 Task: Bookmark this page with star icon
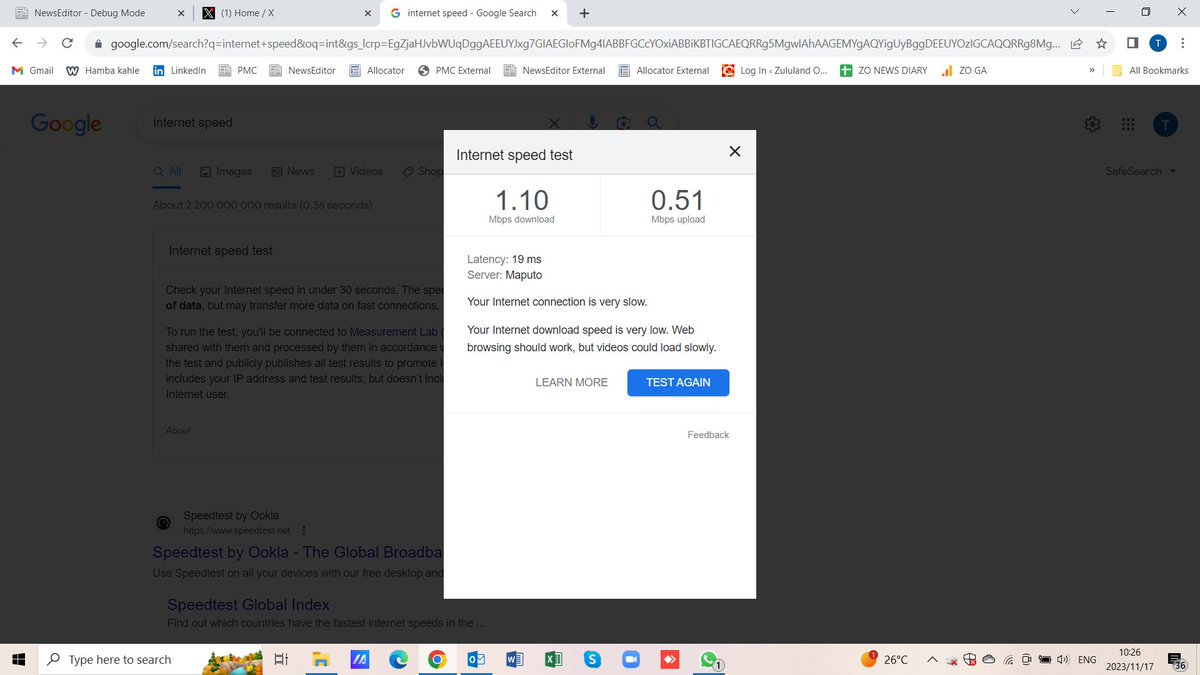click(x=1101, y=43)
